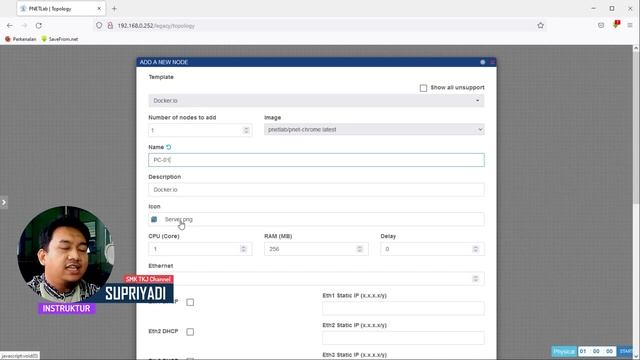
Task: Bookmark this page with the star icon
Action: pos(540,25)
